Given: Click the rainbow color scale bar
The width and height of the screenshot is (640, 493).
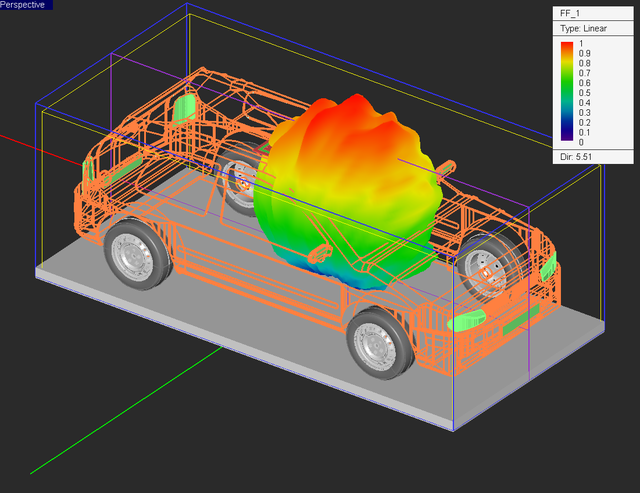Looking at the screenshot, I should 567,91.
